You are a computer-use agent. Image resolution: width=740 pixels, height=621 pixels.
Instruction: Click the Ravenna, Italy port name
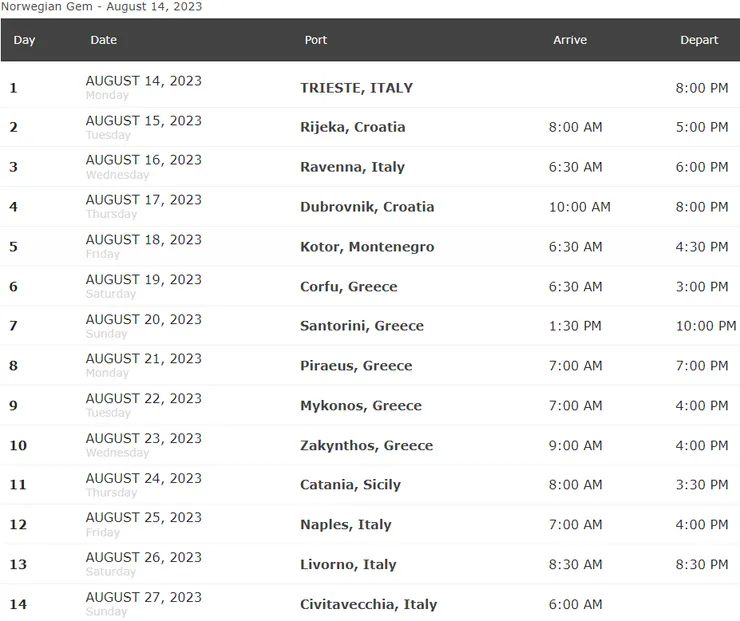(x=352, y=167)
